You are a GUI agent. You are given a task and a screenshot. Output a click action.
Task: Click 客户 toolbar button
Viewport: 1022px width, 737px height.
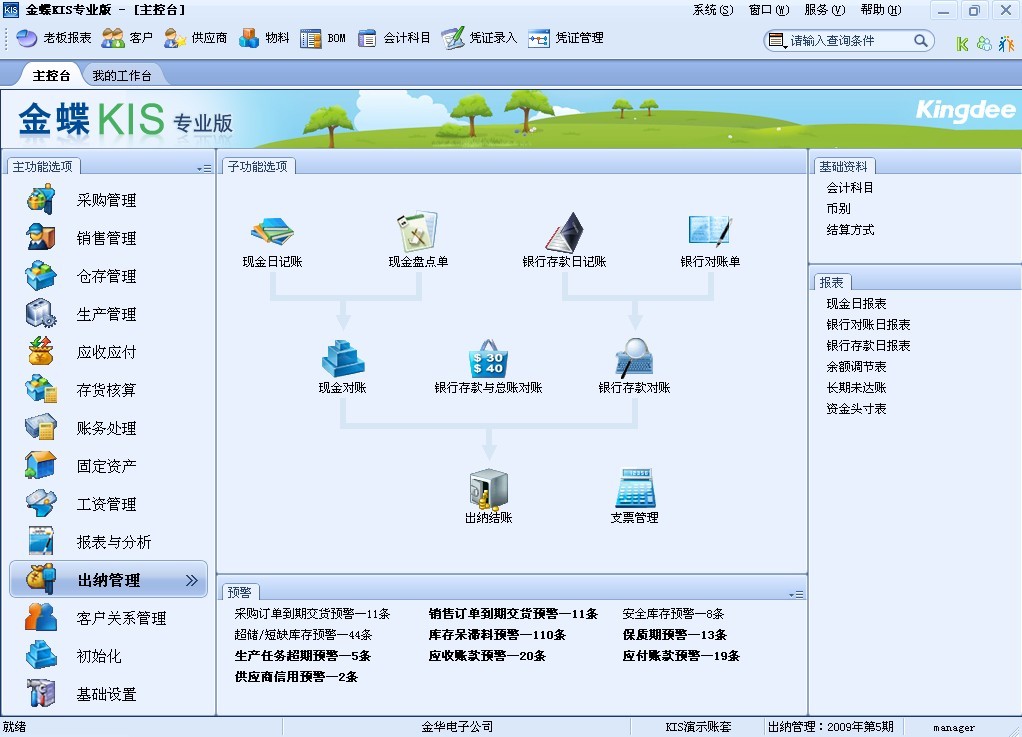coord(127,38)
